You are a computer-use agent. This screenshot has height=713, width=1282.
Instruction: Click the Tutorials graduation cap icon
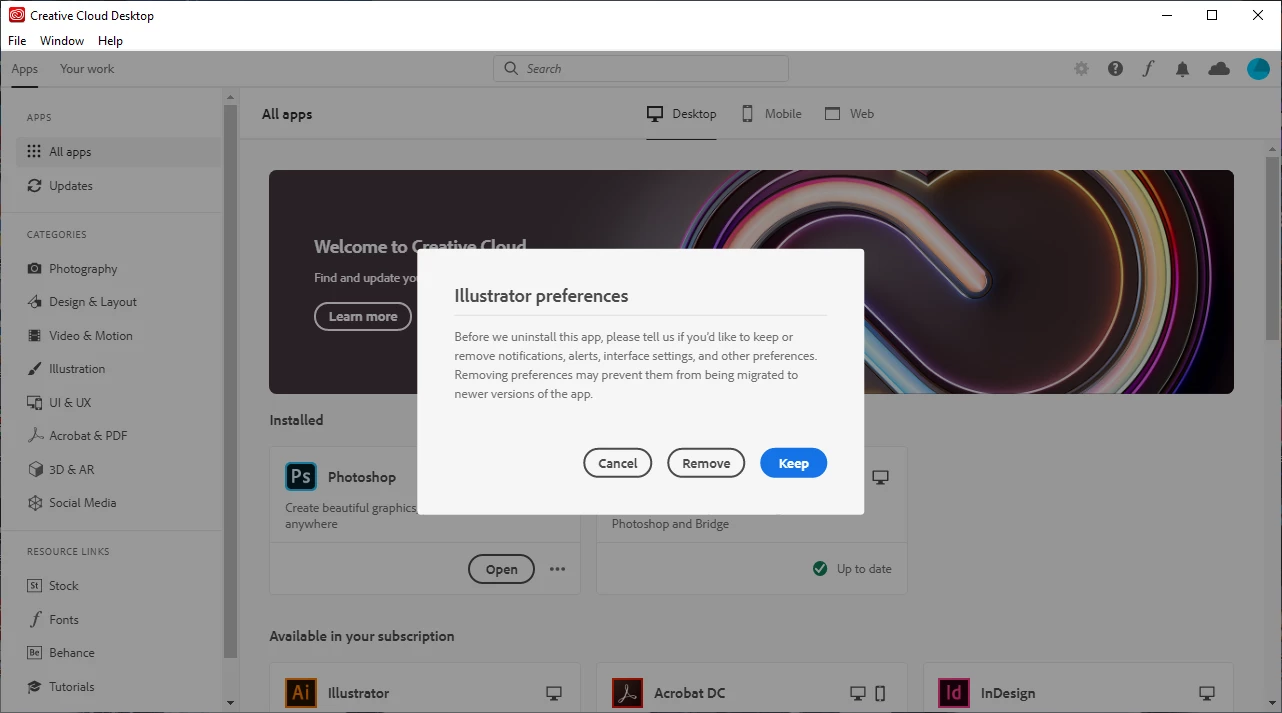point(35,687)
